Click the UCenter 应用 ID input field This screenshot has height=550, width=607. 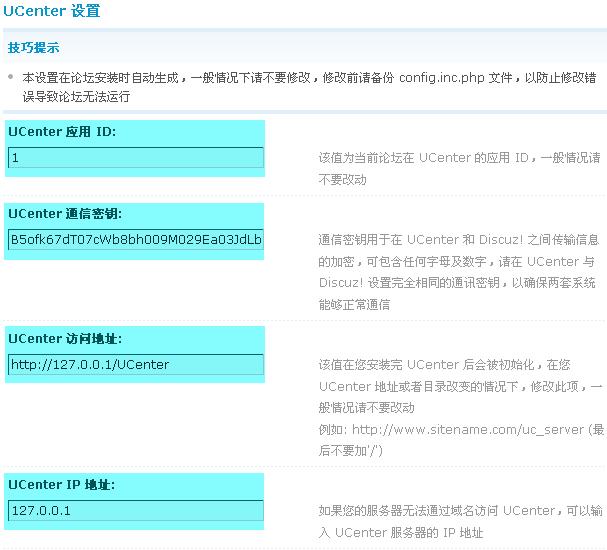point(136,158)
